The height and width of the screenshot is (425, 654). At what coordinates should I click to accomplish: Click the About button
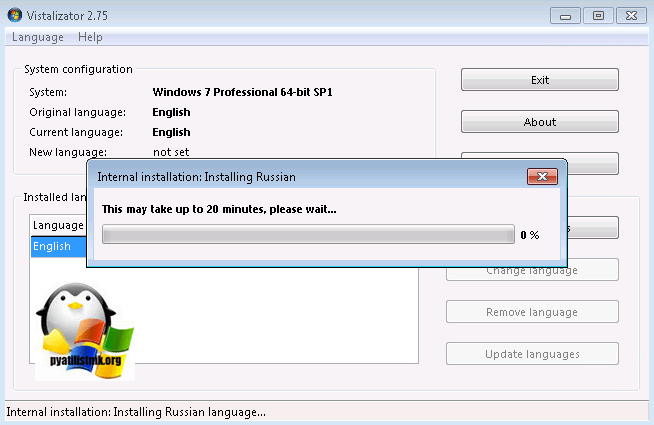[540, 122]
